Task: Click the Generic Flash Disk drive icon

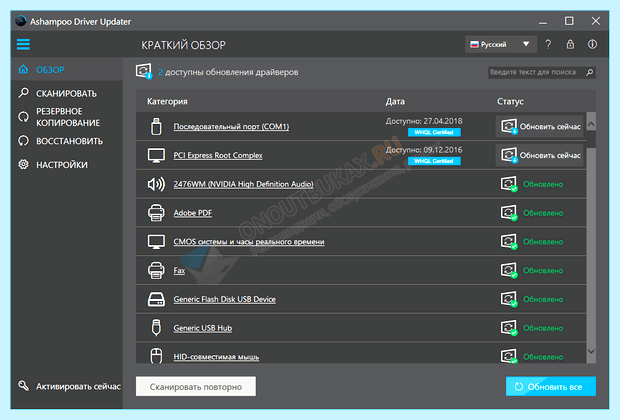Action: [156, 299]
